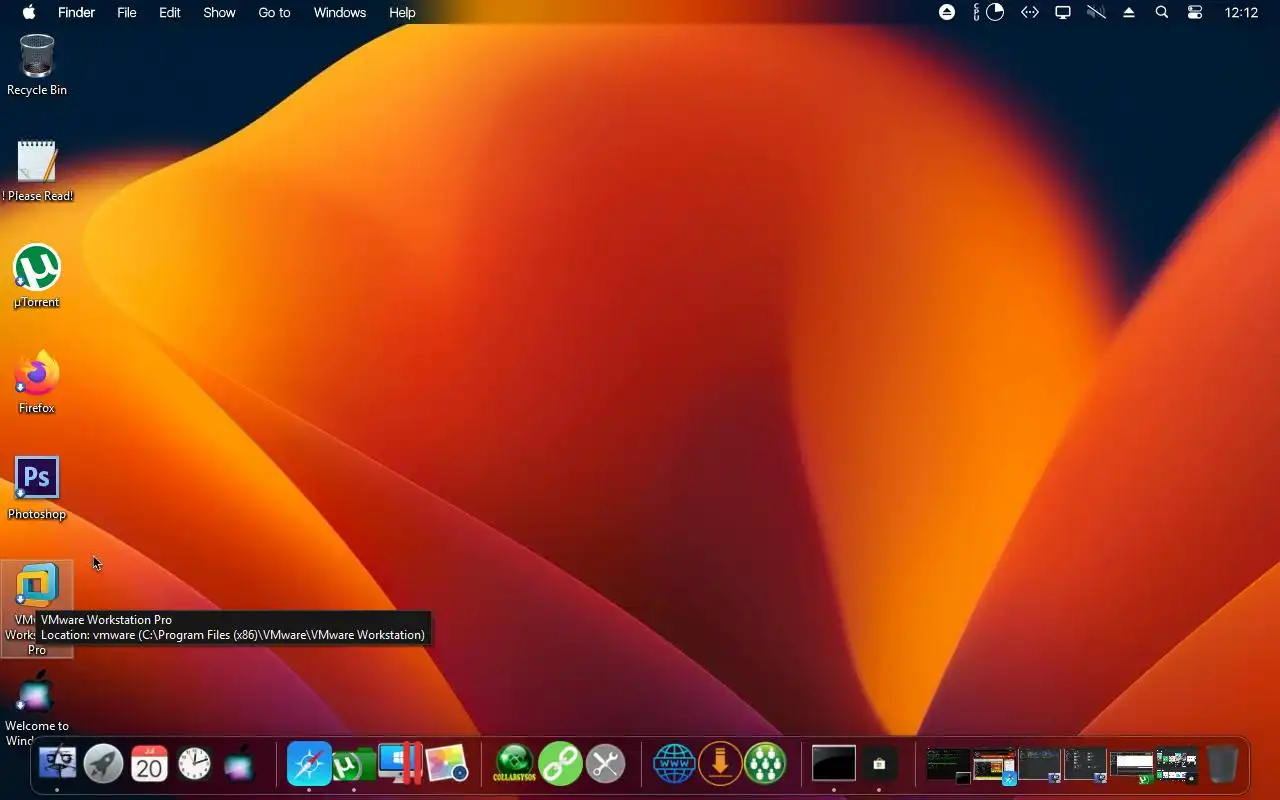Open the Finder menu
This screenshot has width=1280, height=800.
point(76,12)
